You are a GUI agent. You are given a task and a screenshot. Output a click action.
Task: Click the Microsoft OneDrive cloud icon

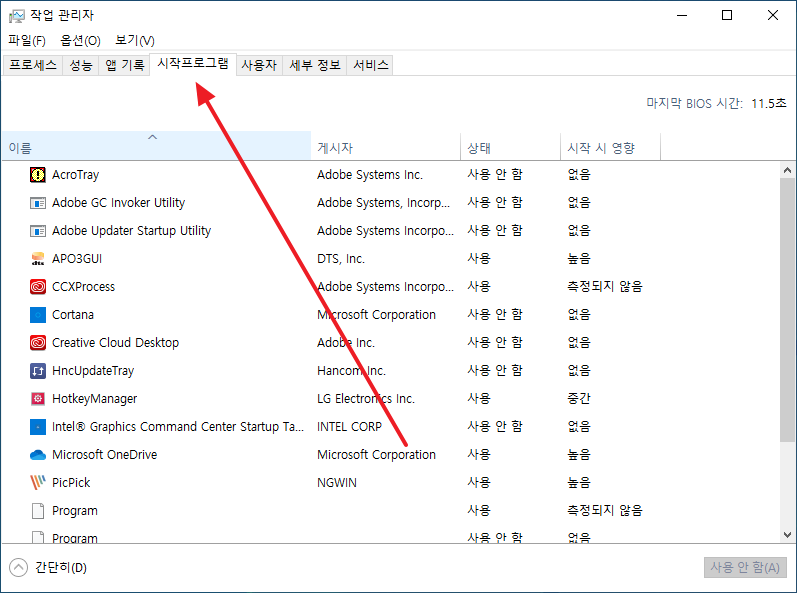38,455
